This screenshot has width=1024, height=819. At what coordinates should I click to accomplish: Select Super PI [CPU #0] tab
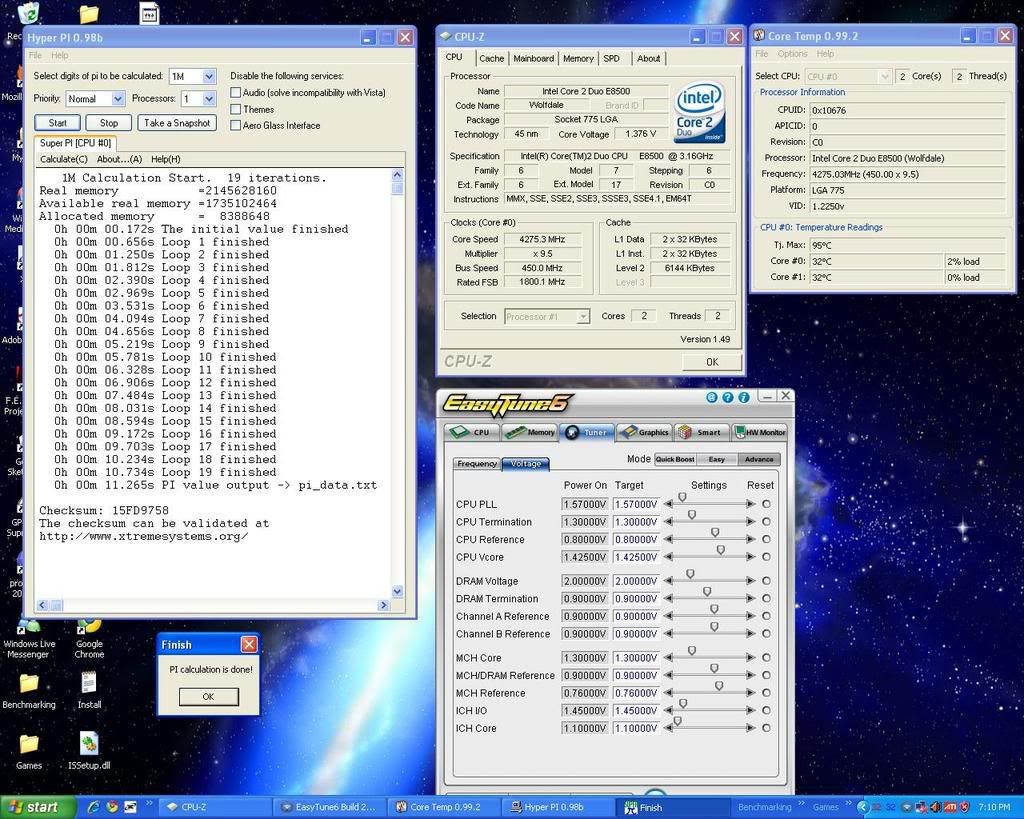[x=75, y=143]
